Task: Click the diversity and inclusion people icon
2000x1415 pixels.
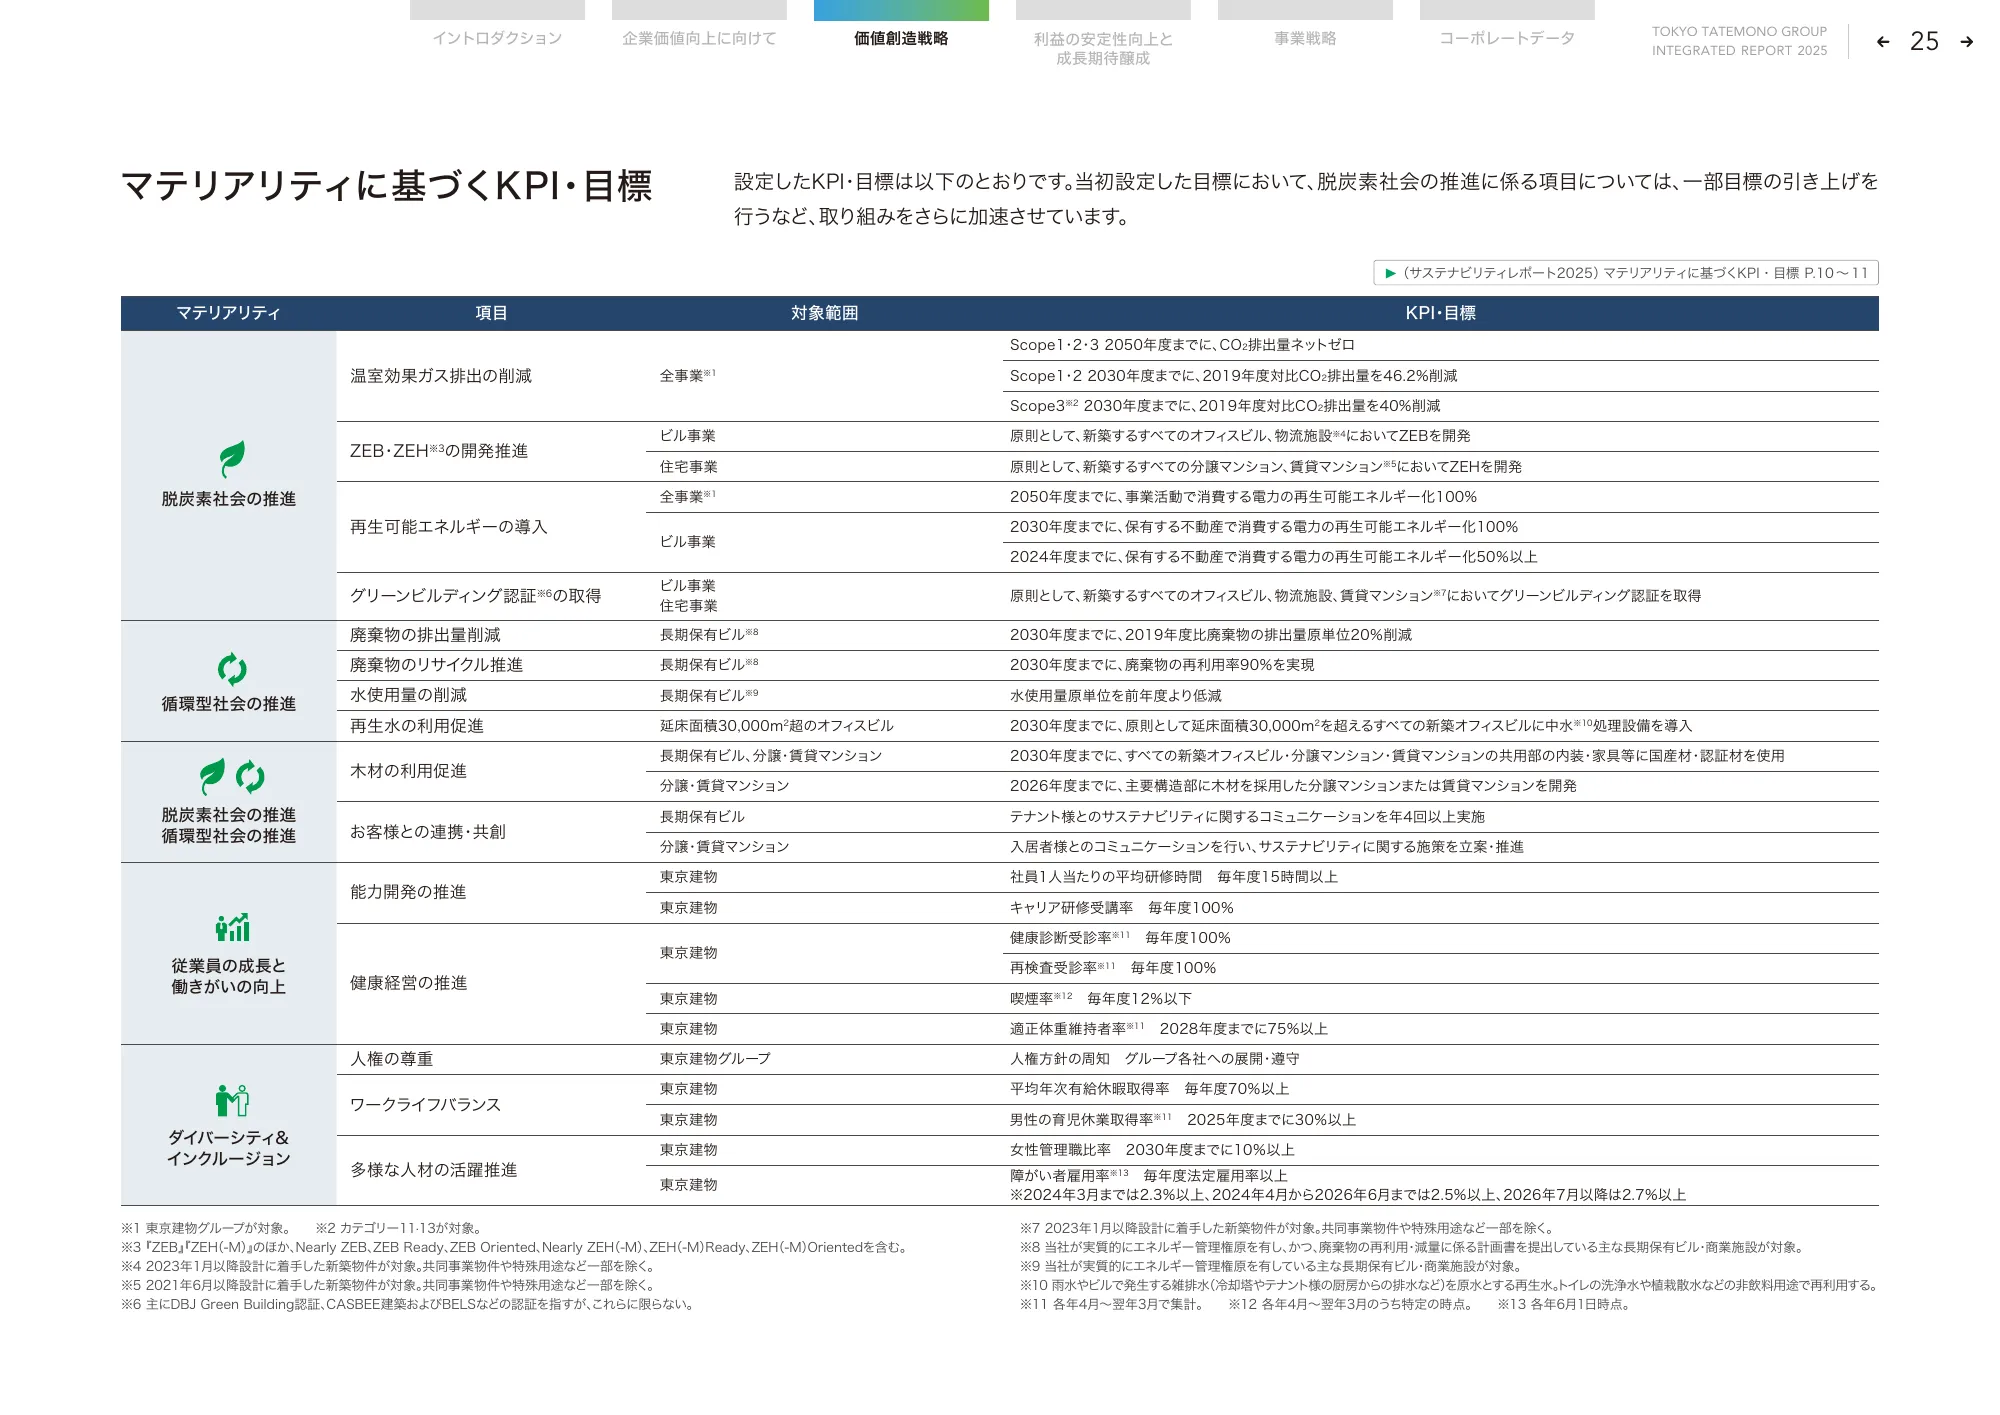Action: point(232,1100)
